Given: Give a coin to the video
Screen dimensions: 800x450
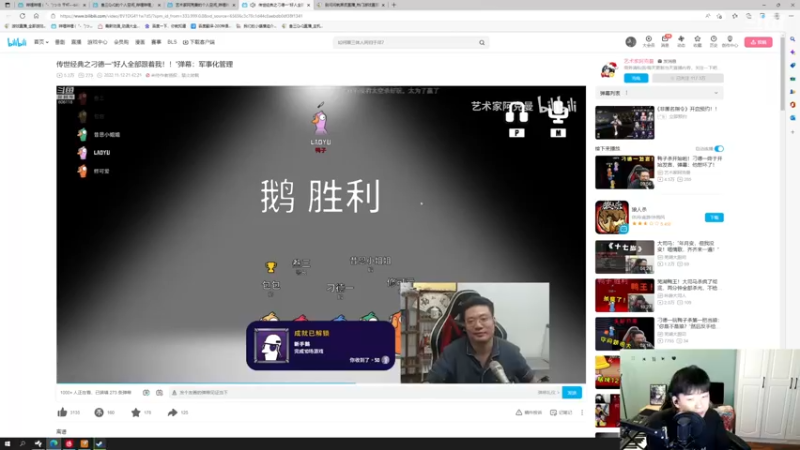Looking at the screenshot, I should click(99, 412).
